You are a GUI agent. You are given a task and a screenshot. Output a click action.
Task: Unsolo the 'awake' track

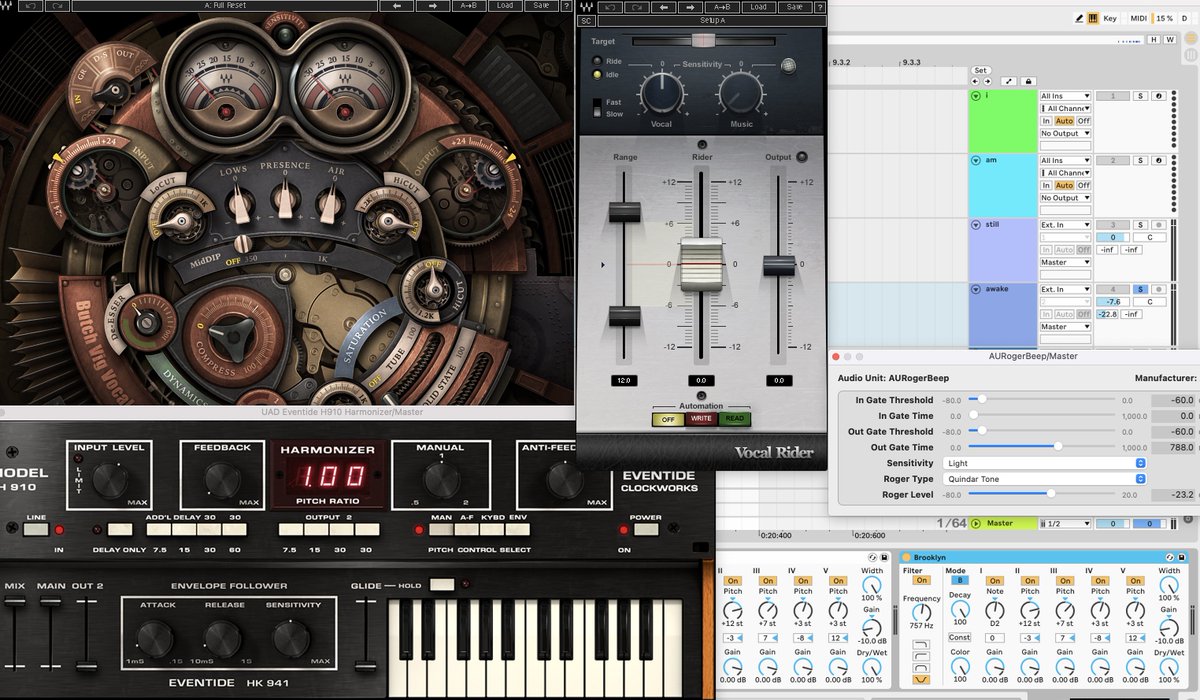pyautogui.click(x=1140, y=289)
